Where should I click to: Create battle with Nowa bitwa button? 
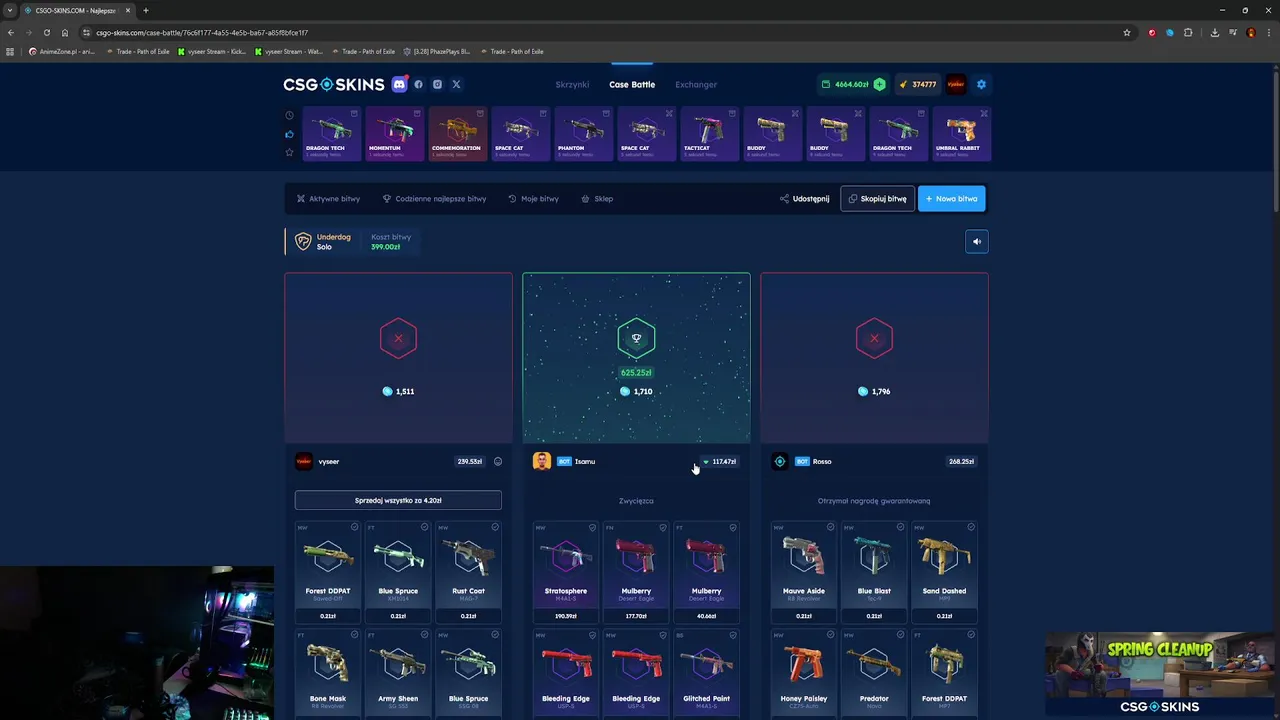click(x=951, y=199)
